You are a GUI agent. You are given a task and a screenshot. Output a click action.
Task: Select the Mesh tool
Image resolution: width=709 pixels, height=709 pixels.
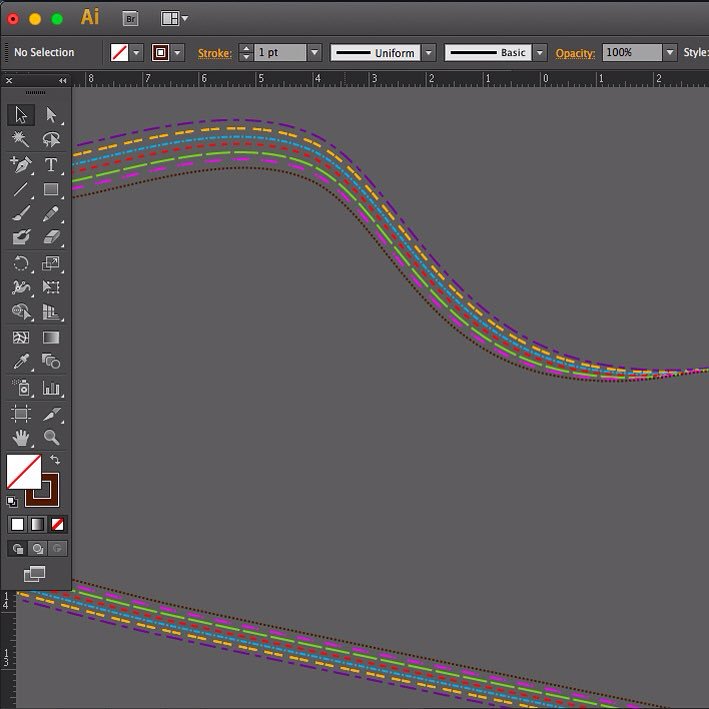click(21, 337)
